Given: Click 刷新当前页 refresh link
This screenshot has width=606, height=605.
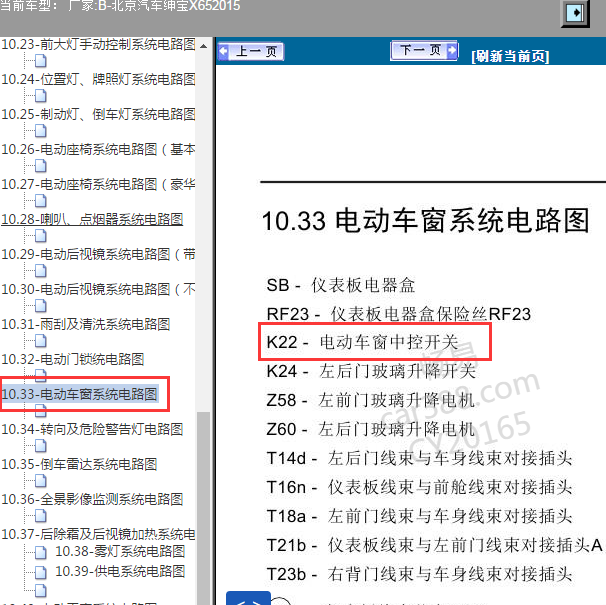Looking at the screenshot, I should click(510, 56).
